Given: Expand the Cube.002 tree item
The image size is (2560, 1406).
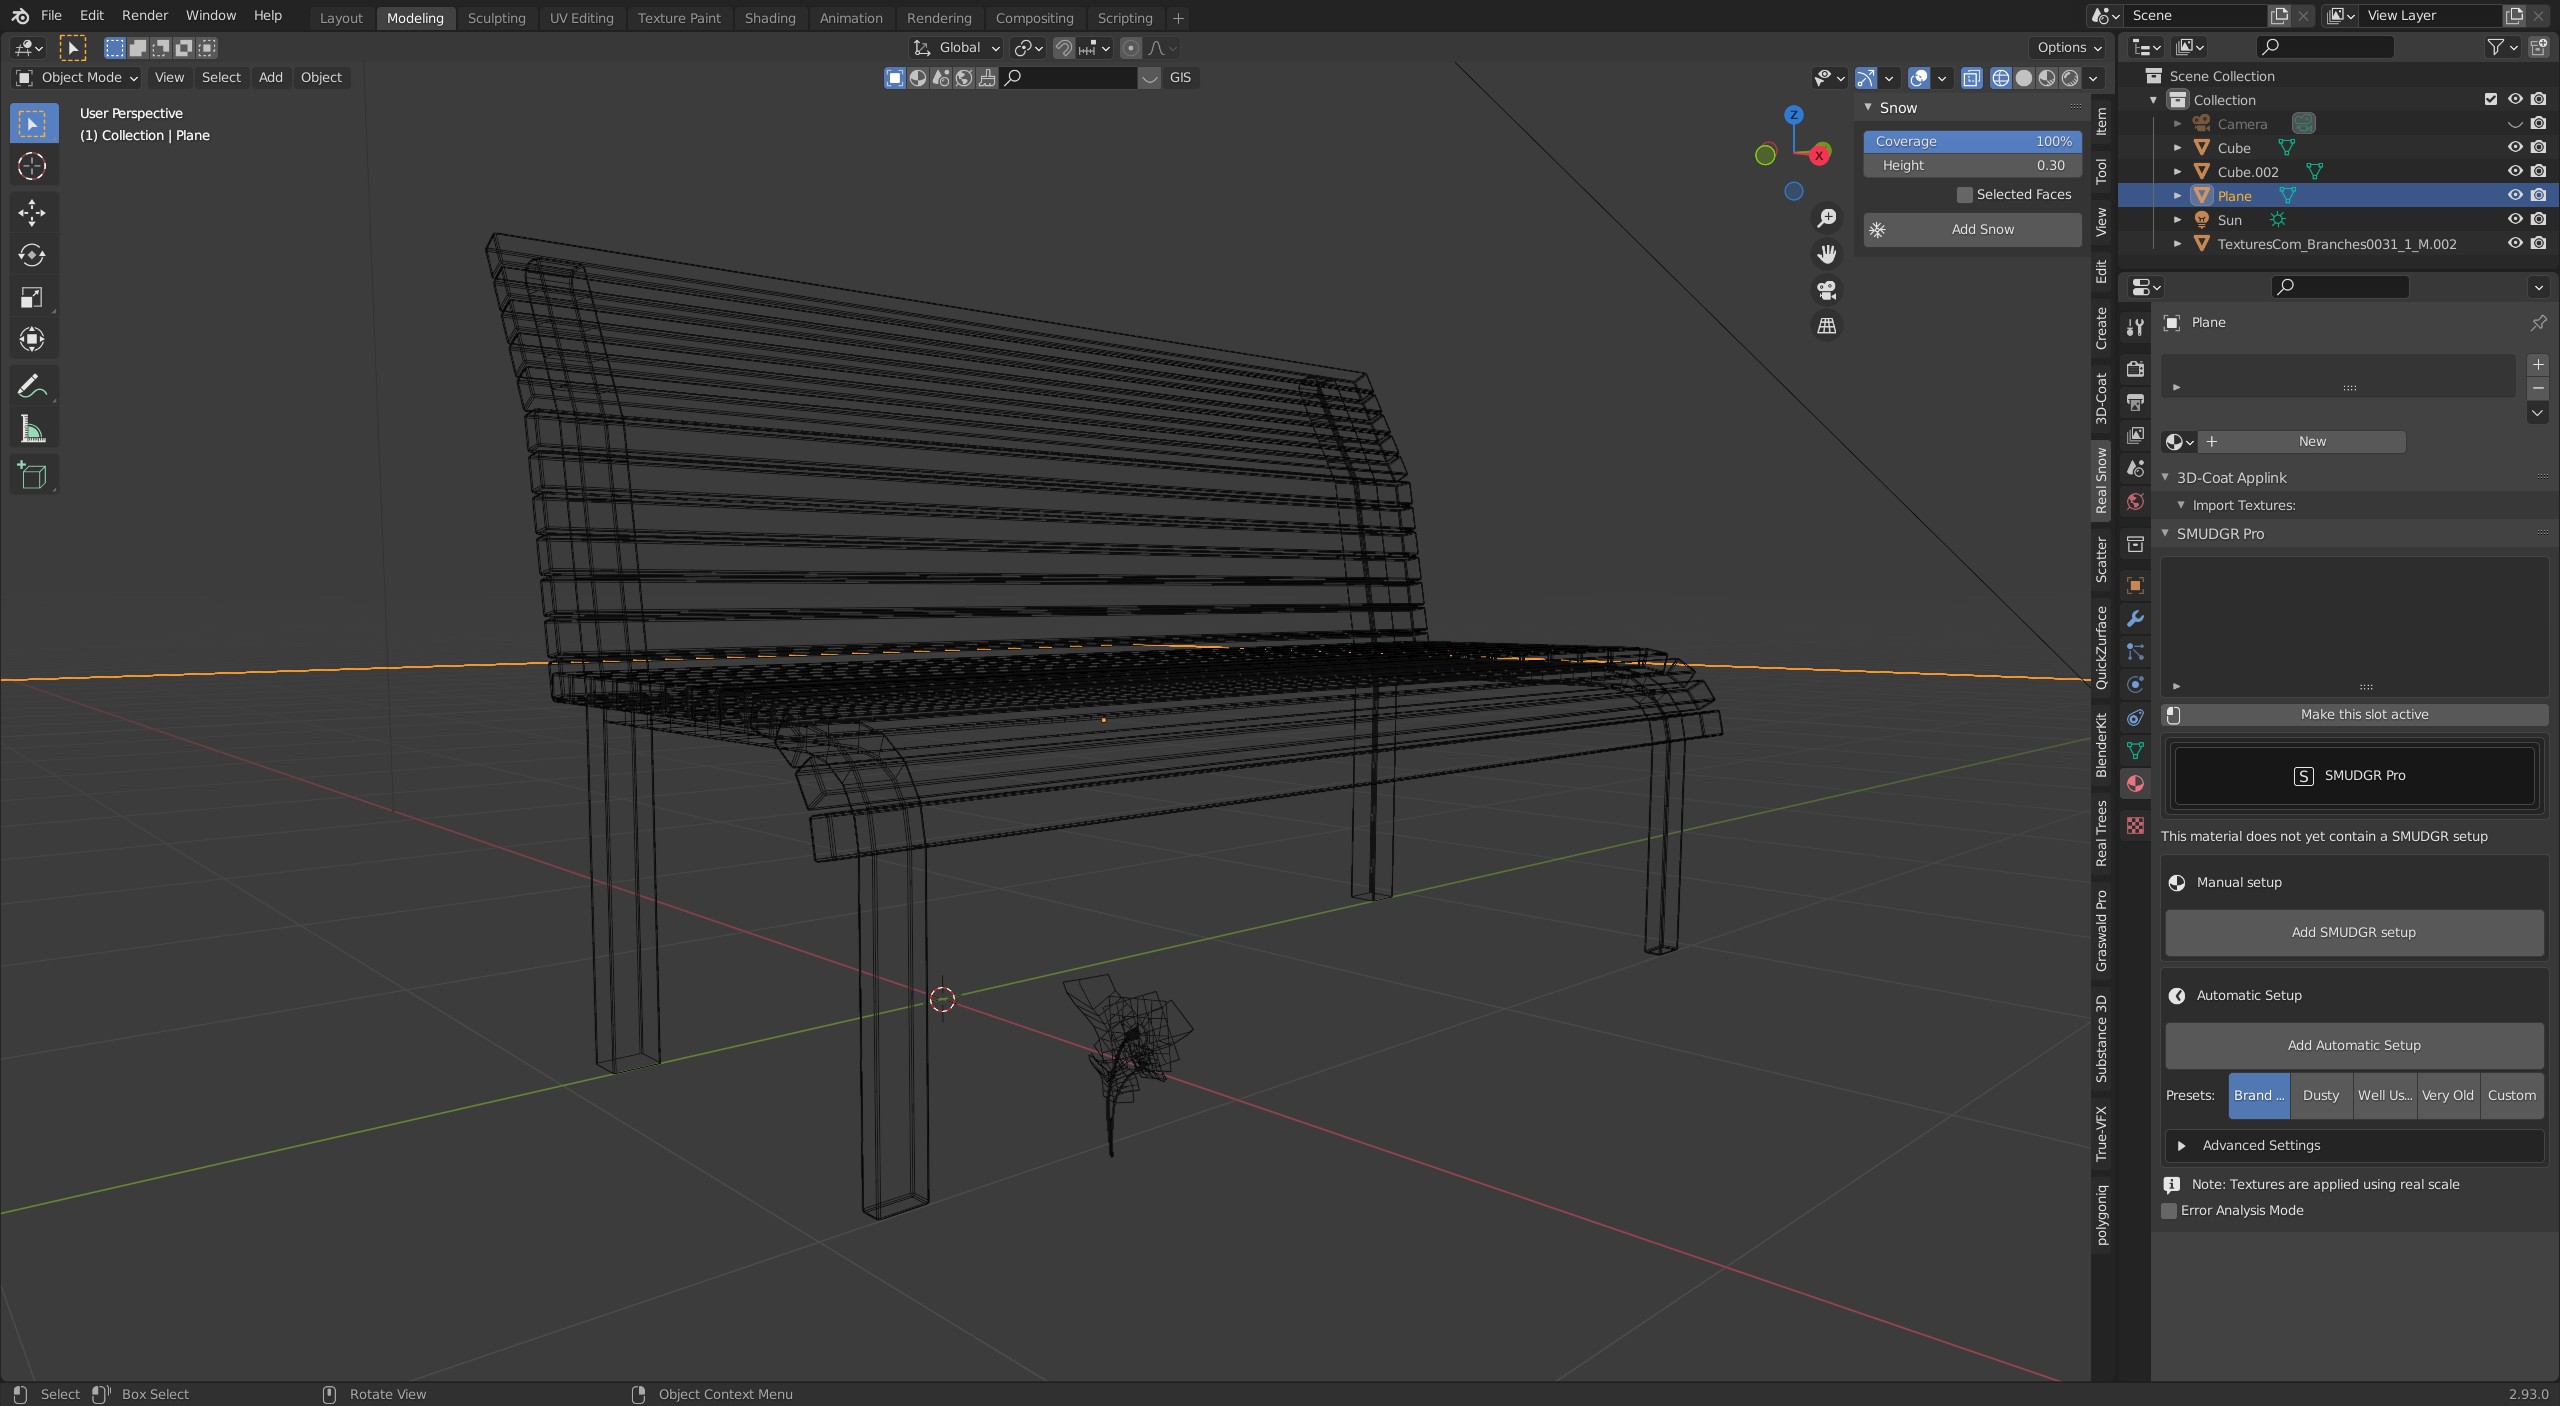Looking at the screenshot, I should click(x=2177, y=172).
